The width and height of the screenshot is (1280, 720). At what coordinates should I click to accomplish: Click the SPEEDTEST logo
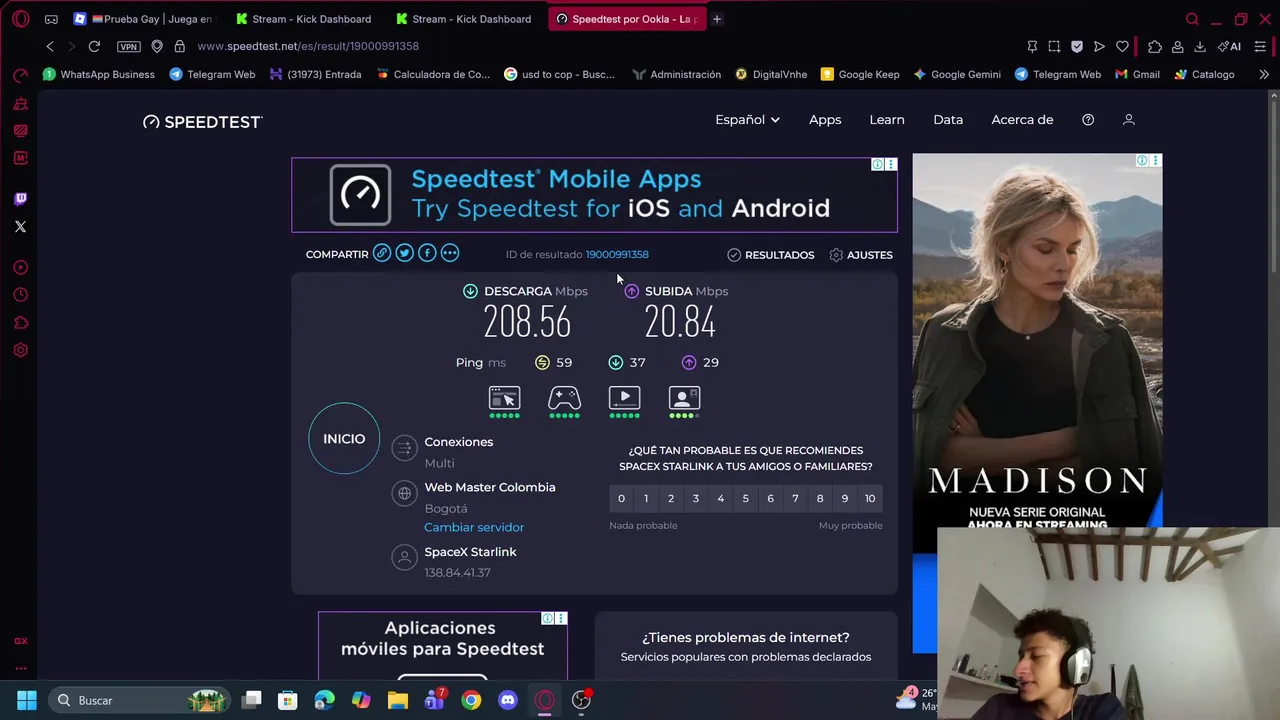point(202,121)
